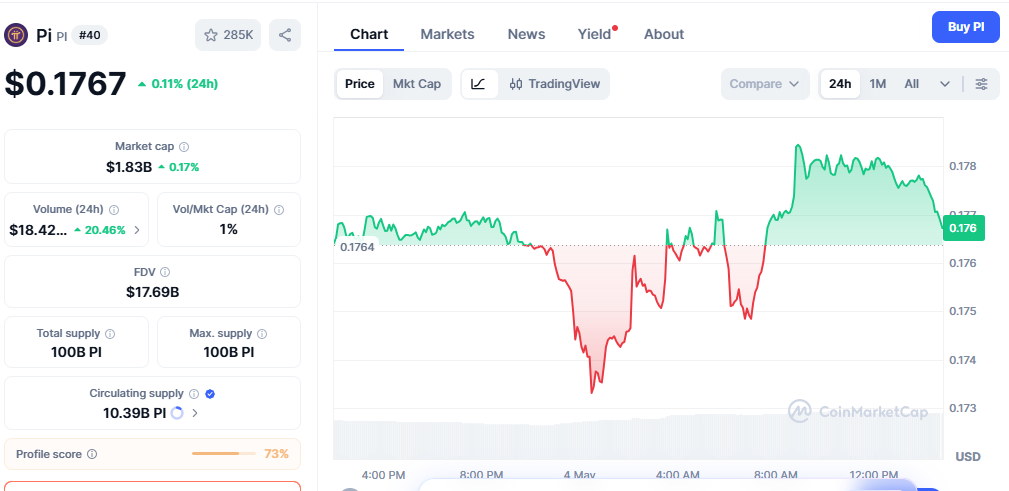This screenshot has height=491, width=1009.
Task: Select the 1M time range
Action: coord(878,84)
